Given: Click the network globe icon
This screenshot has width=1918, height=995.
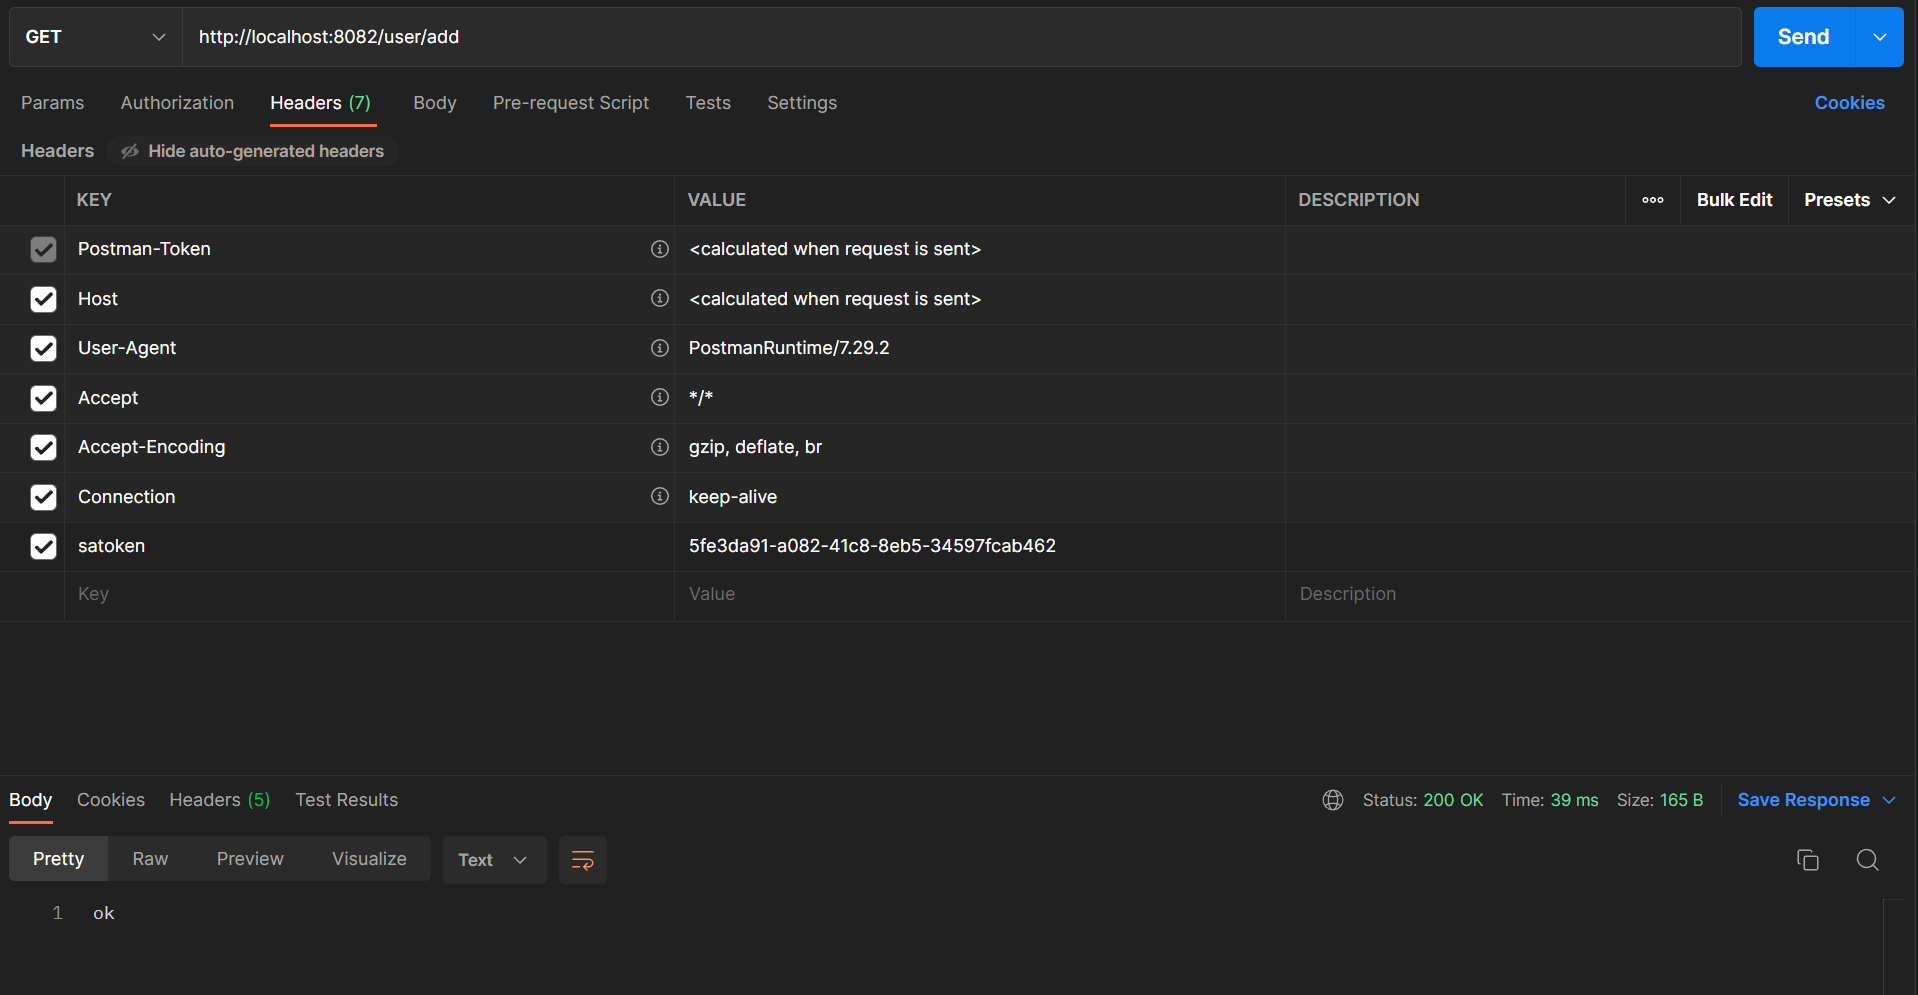Looking at the screenshot, I should pyautogui.click(x=1332, y=800).
